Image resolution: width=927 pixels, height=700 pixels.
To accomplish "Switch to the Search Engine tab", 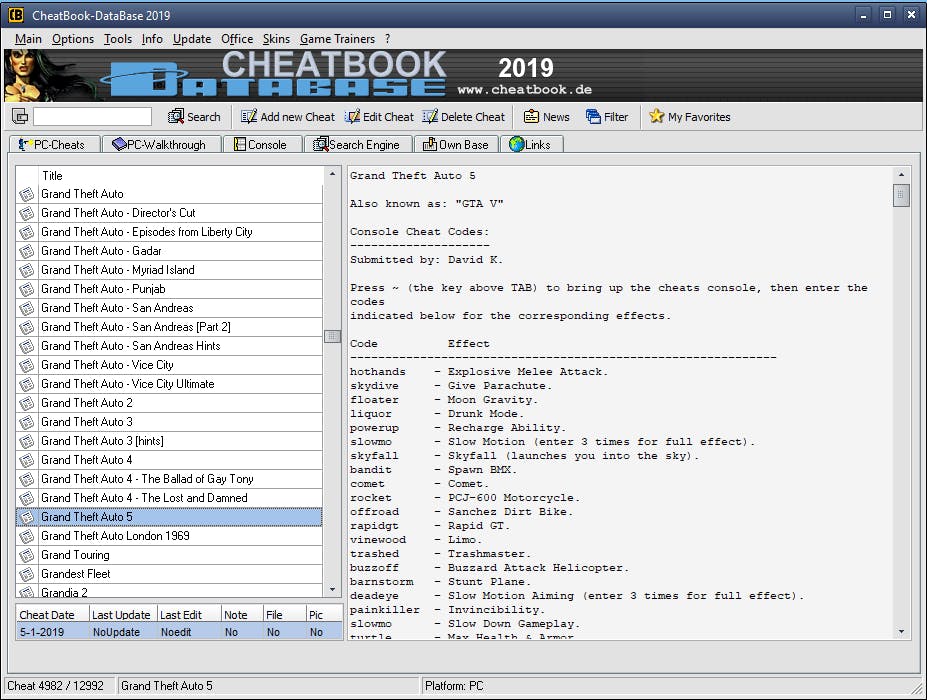I will (357, 143).
